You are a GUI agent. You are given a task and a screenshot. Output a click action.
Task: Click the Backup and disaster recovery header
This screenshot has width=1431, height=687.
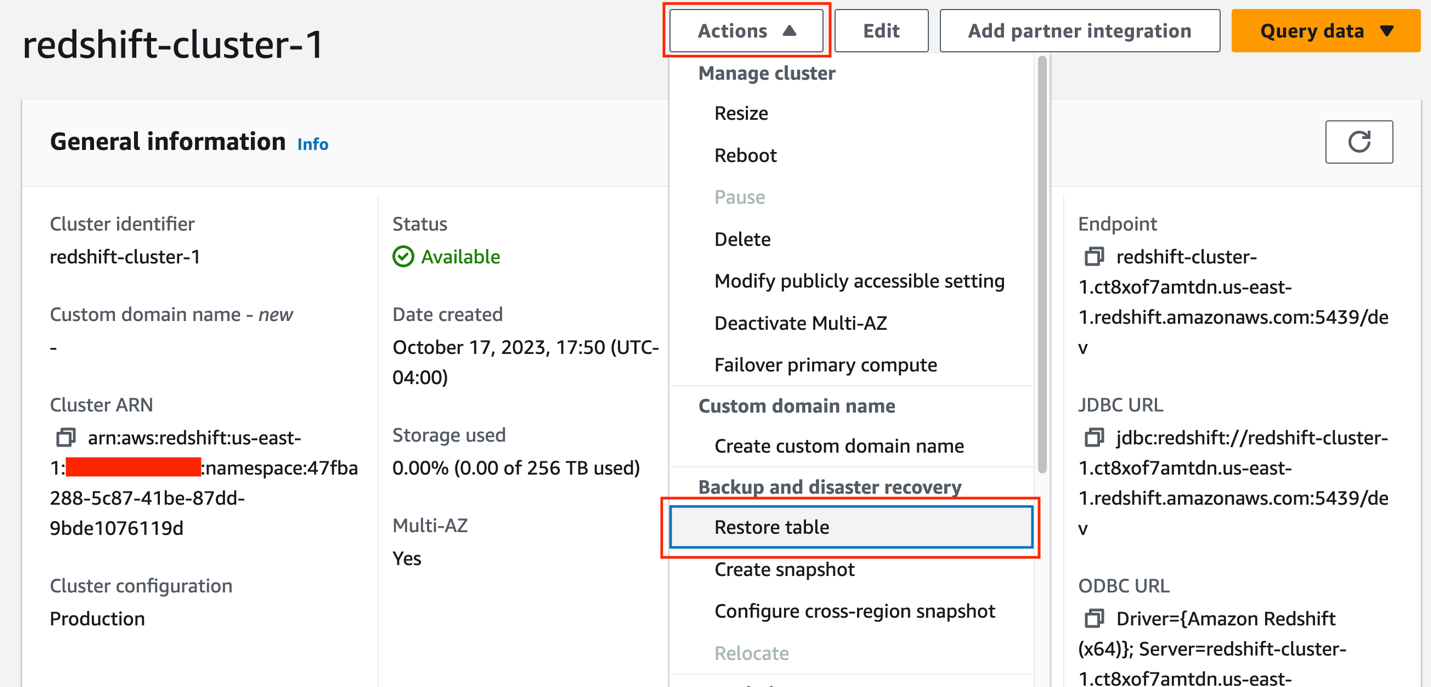coord(829,487)
